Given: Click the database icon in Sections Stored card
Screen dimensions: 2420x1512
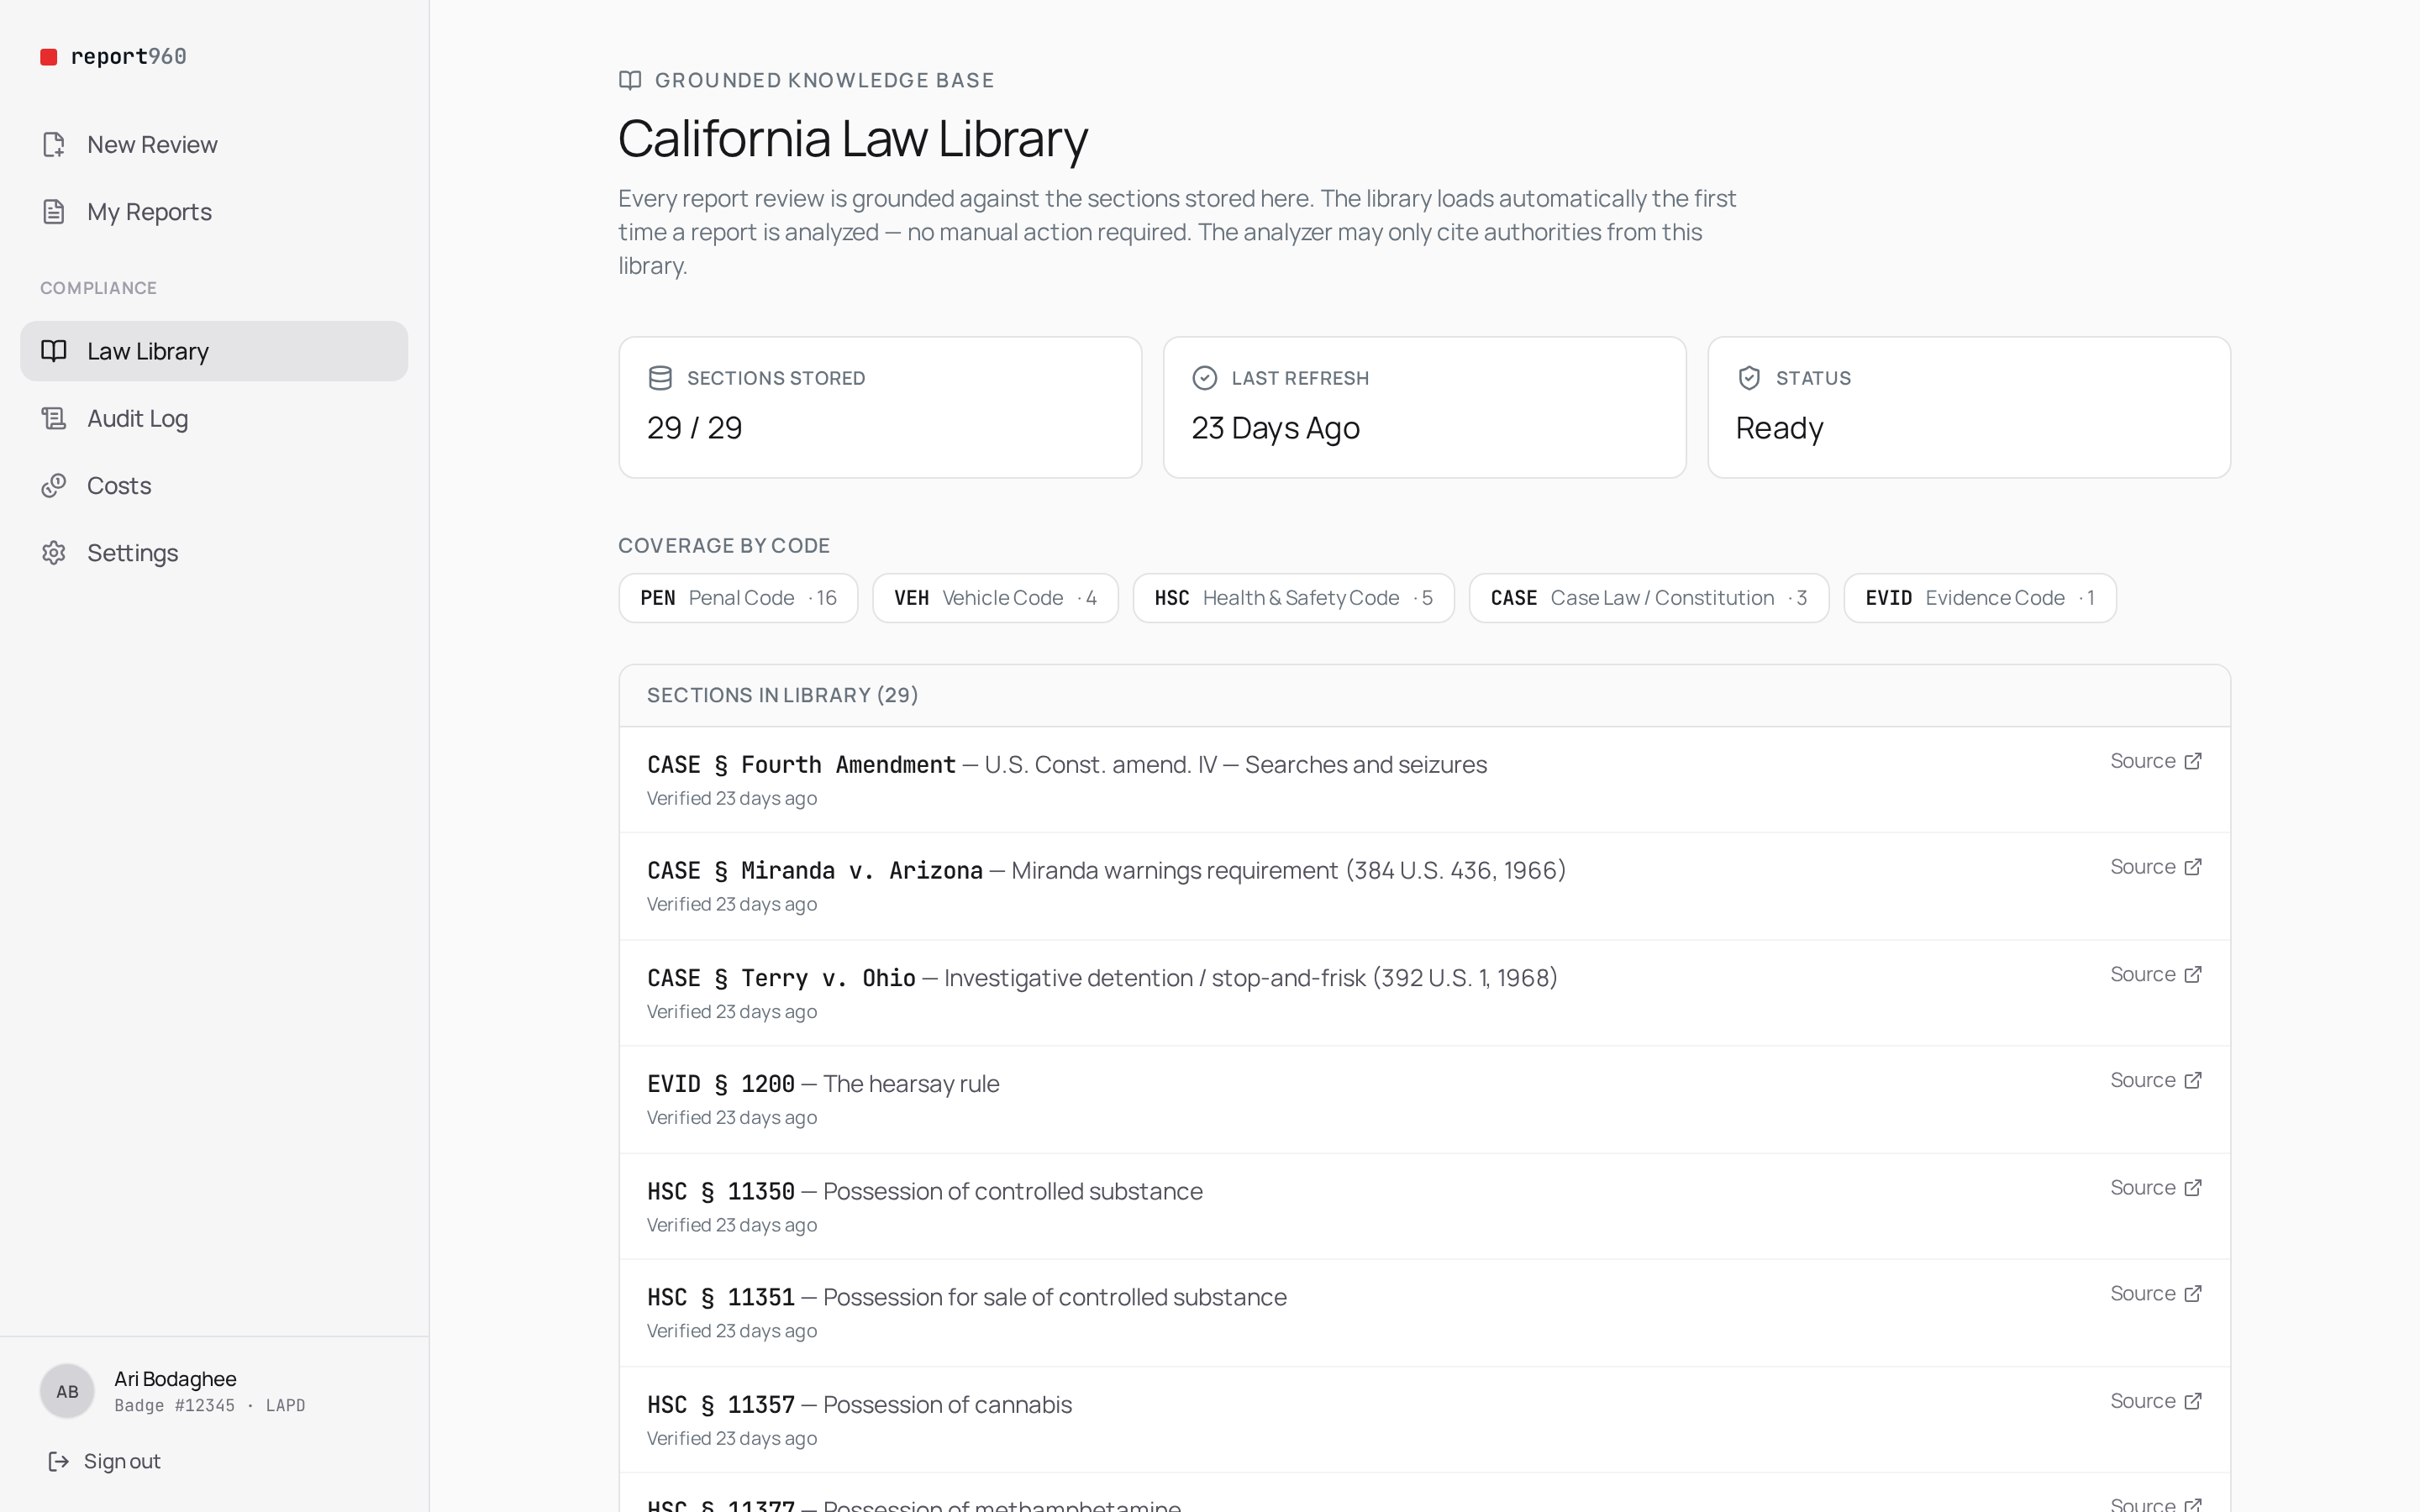Looking at the screenshot, I should point(660,378).
